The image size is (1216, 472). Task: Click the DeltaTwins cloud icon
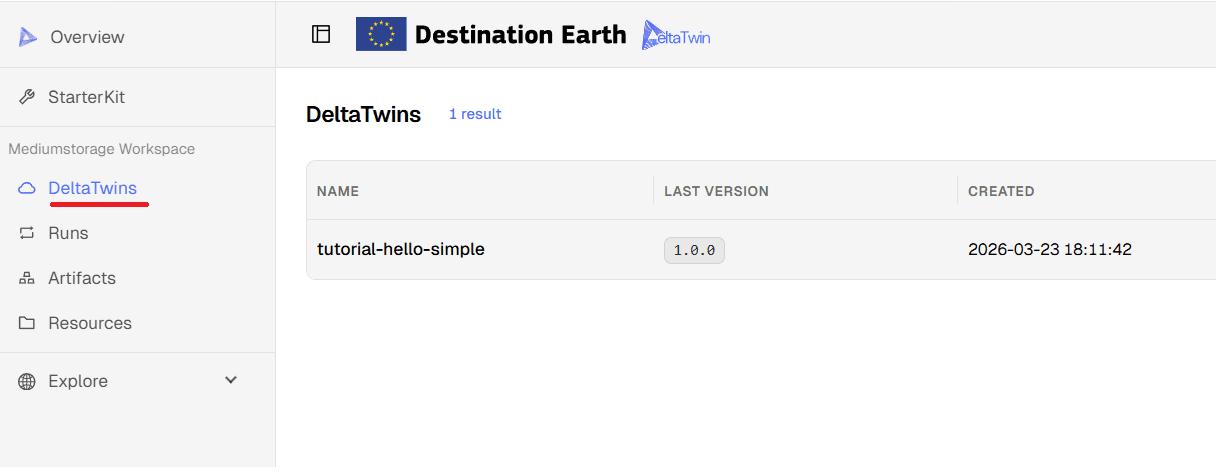[27, 188]
